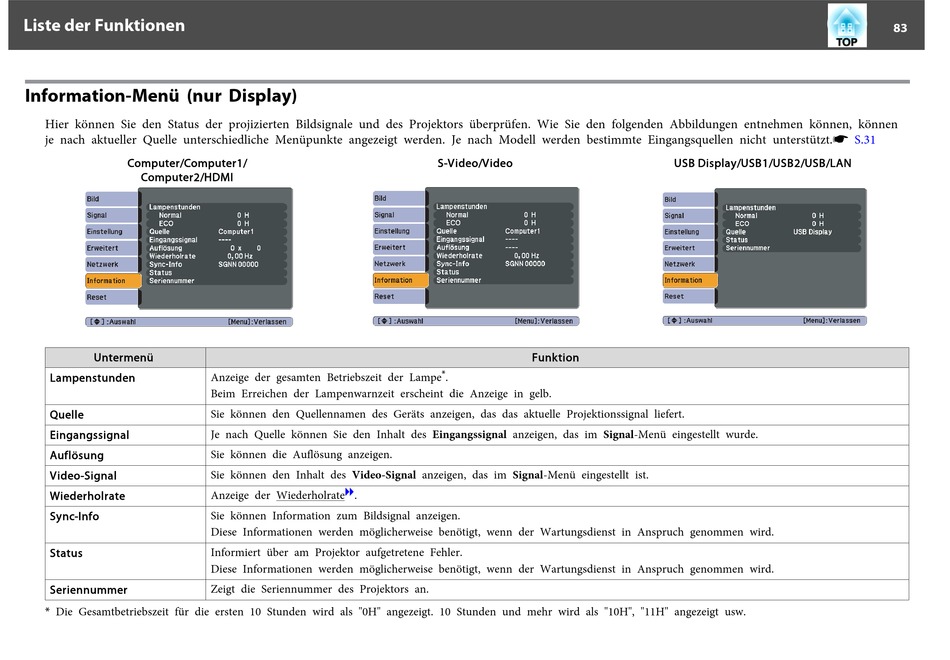Click the pointing hand icon before S.31

[841, 139]
